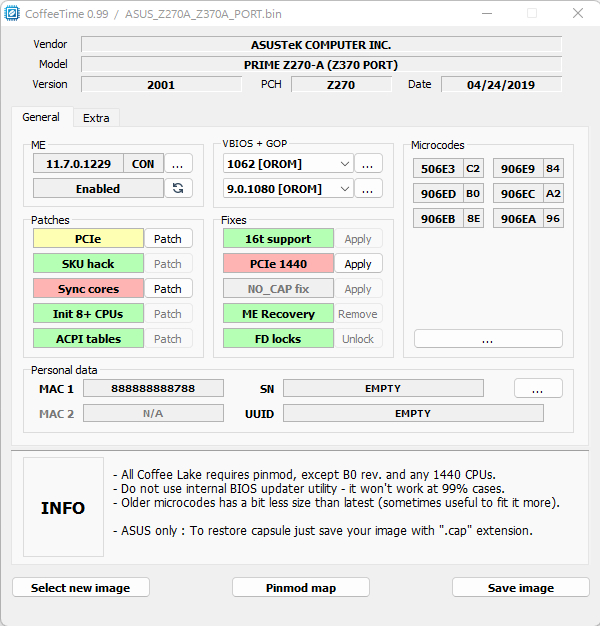Image resolution: width=600 pixels, height=626 pixels.
Task: Open the ME browse ellipsis button
Action: click(x=178, y=164)
